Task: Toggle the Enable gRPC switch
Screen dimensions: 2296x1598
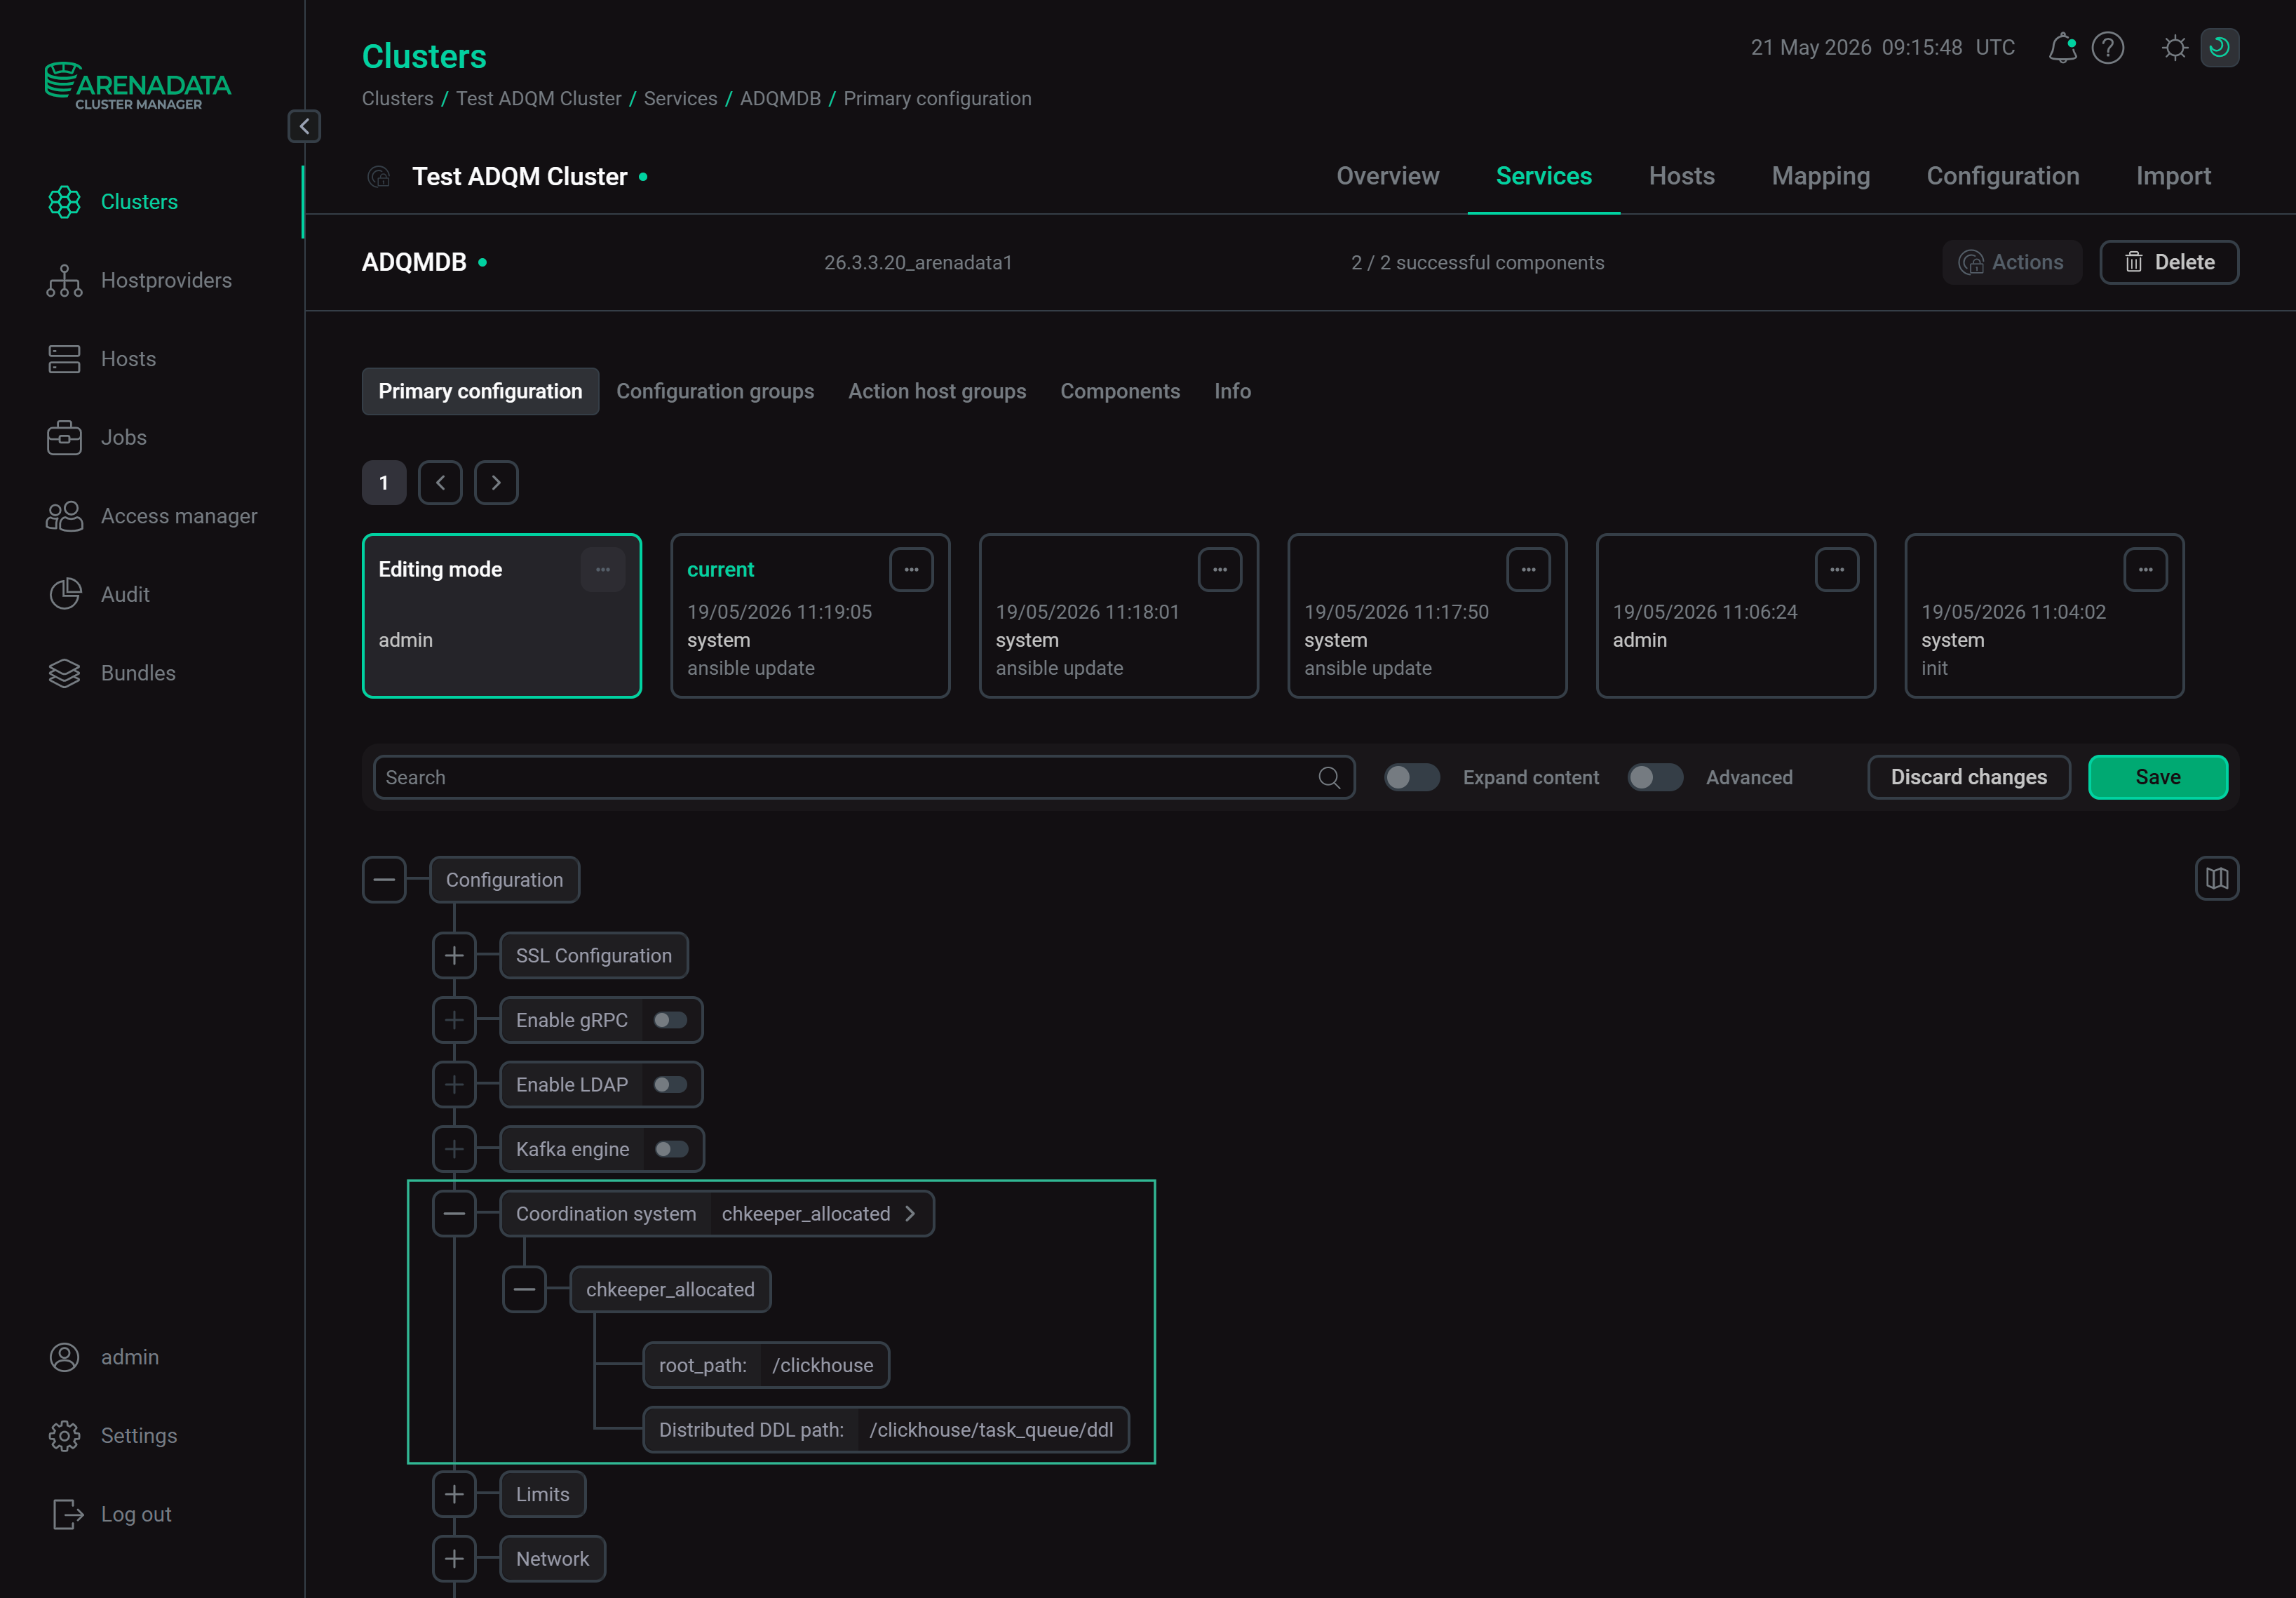Action: 670,1020
